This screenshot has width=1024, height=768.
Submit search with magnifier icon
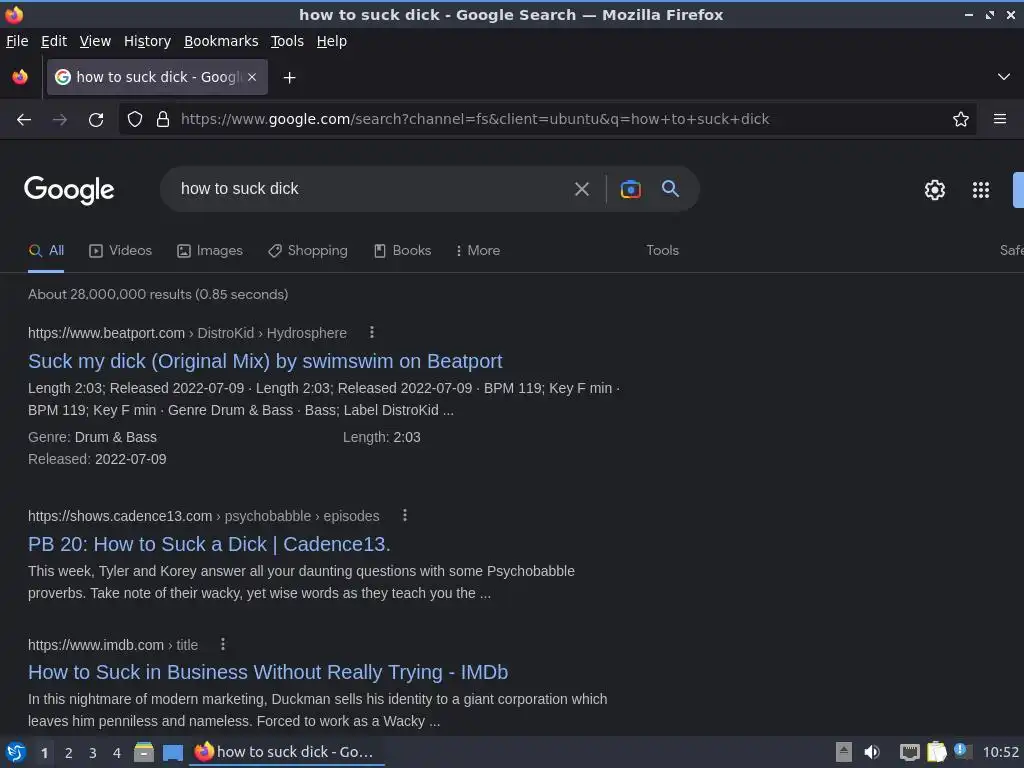(x=670, y=189)
